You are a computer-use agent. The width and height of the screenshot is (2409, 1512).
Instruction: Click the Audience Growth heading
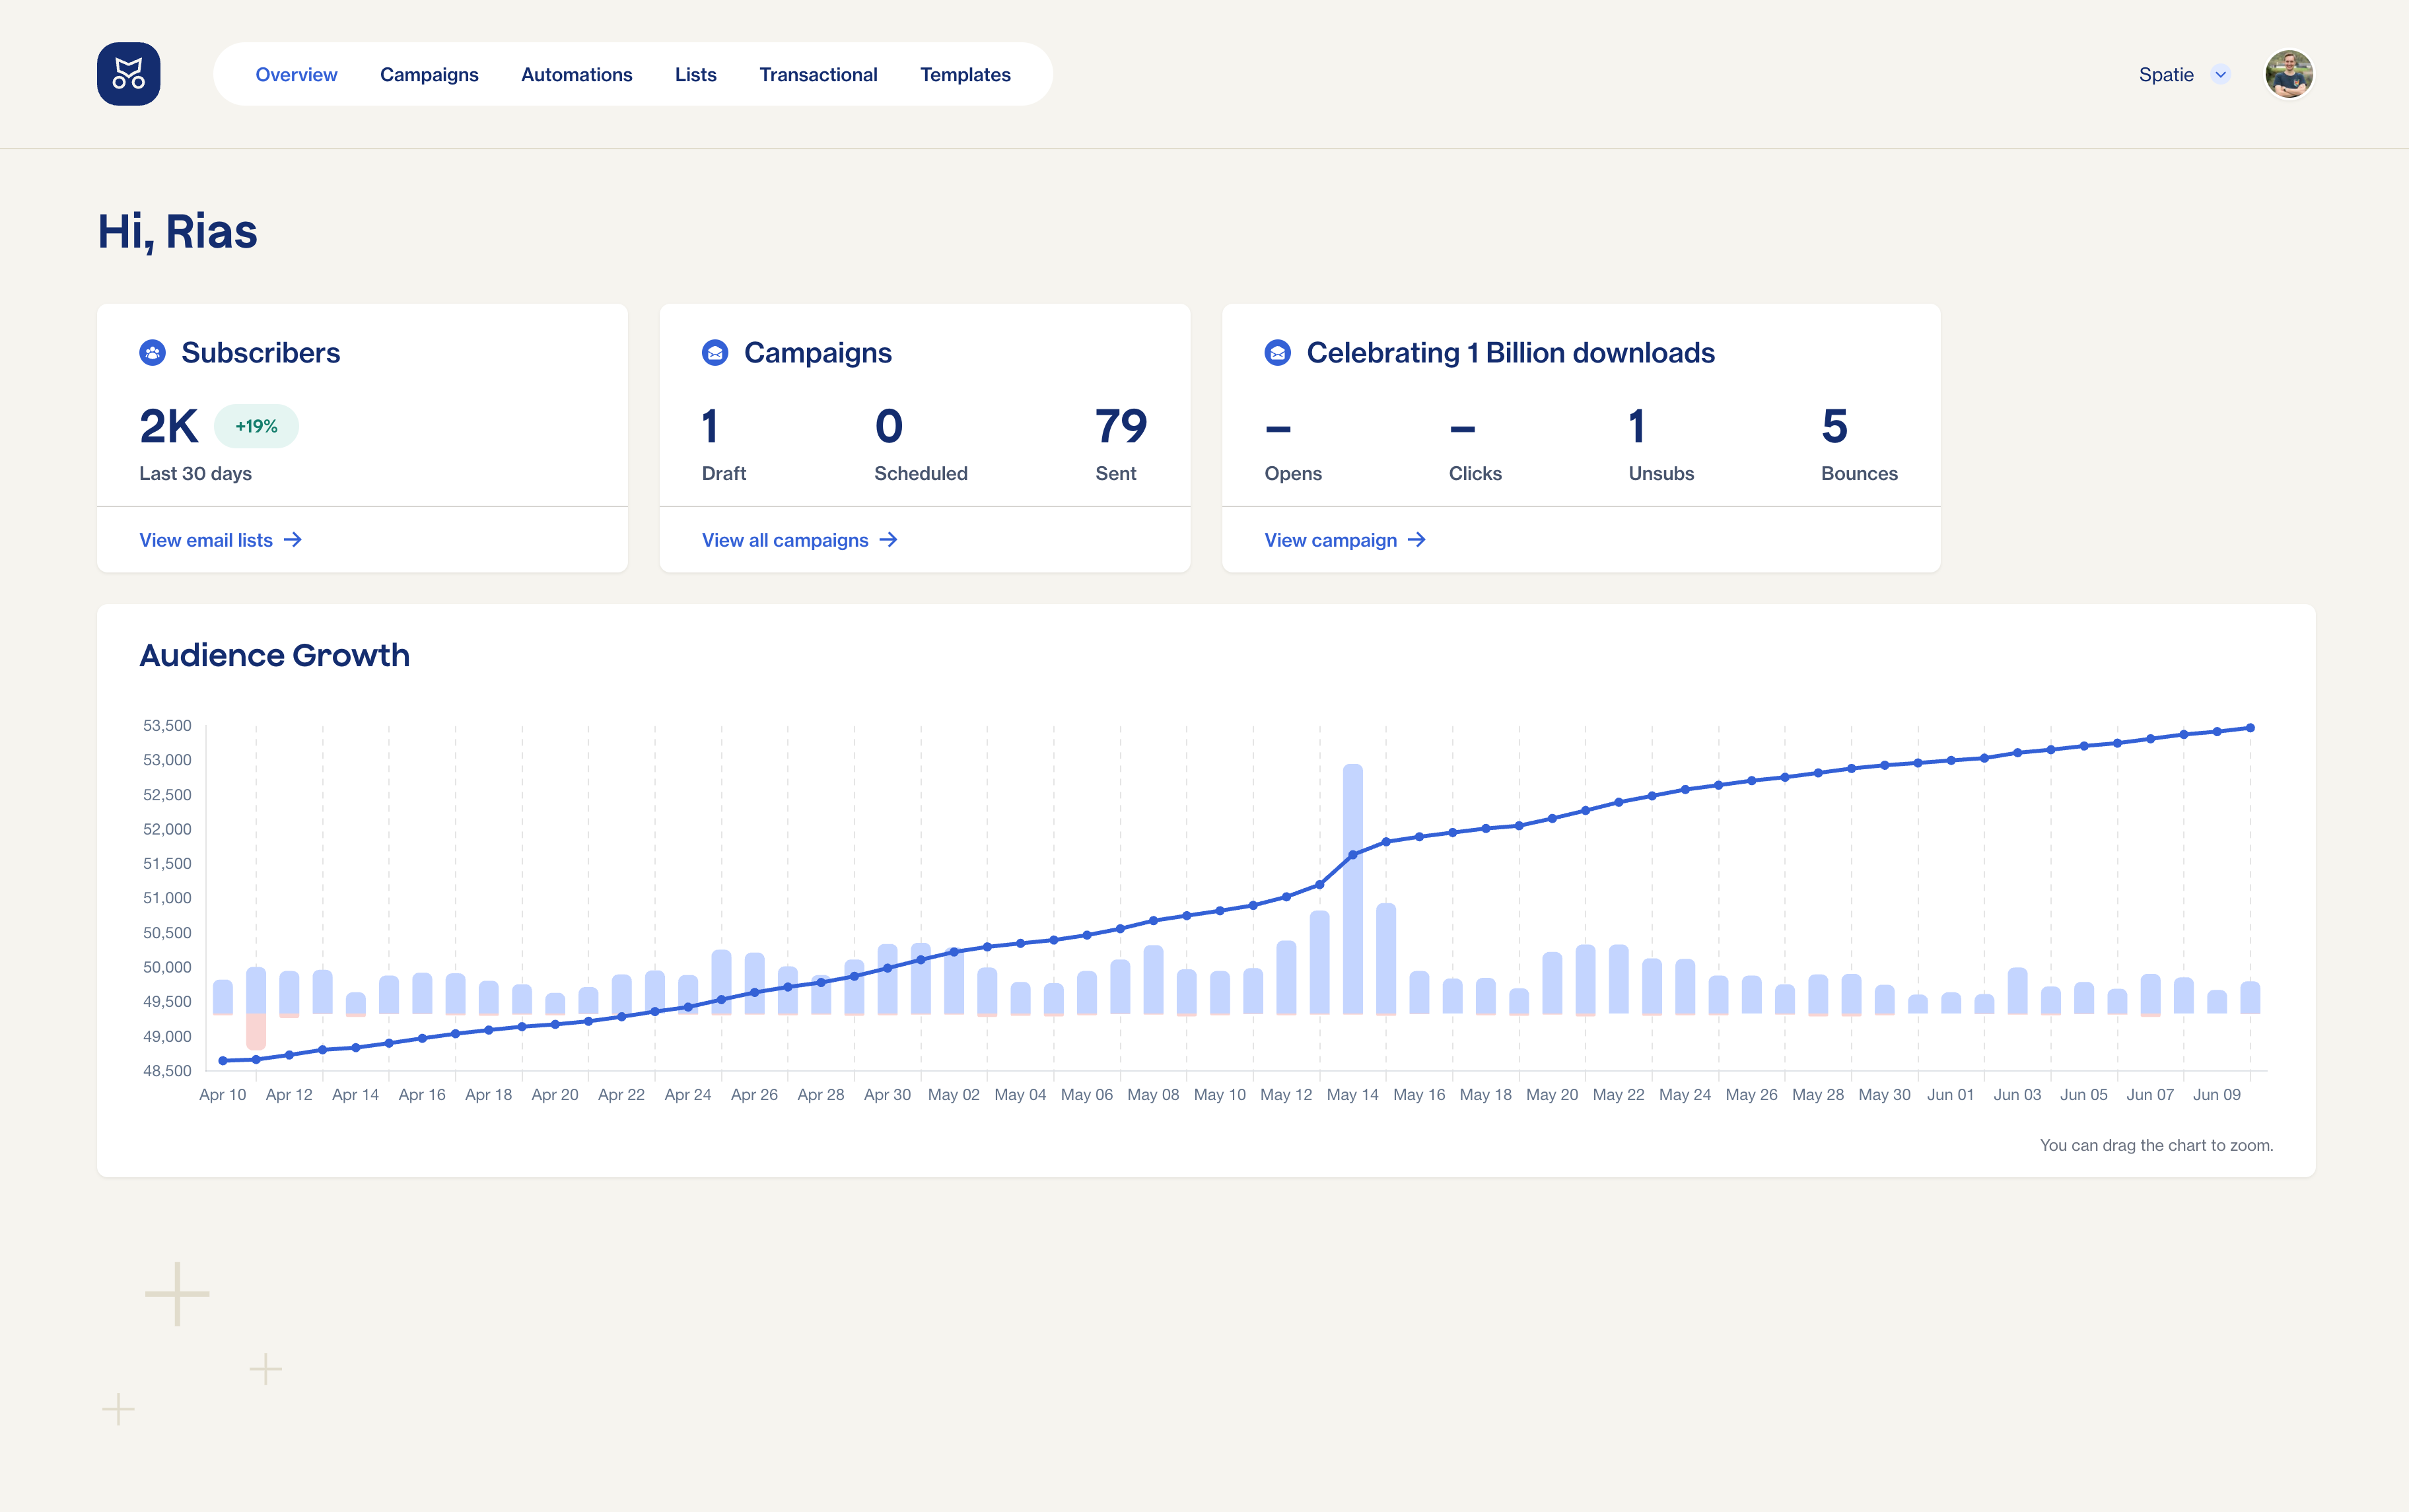275,655
